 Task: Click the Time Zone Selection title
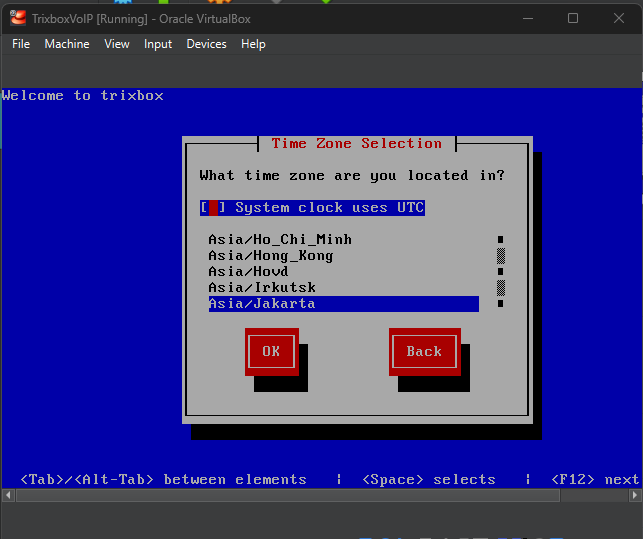(x=357, y=144)
